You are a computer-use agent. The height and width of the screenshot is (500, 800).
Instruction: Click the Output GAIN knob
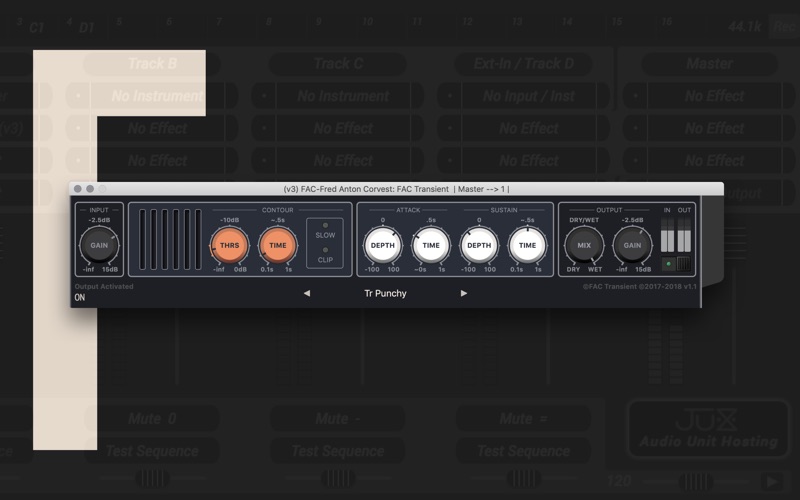point(632,245)
